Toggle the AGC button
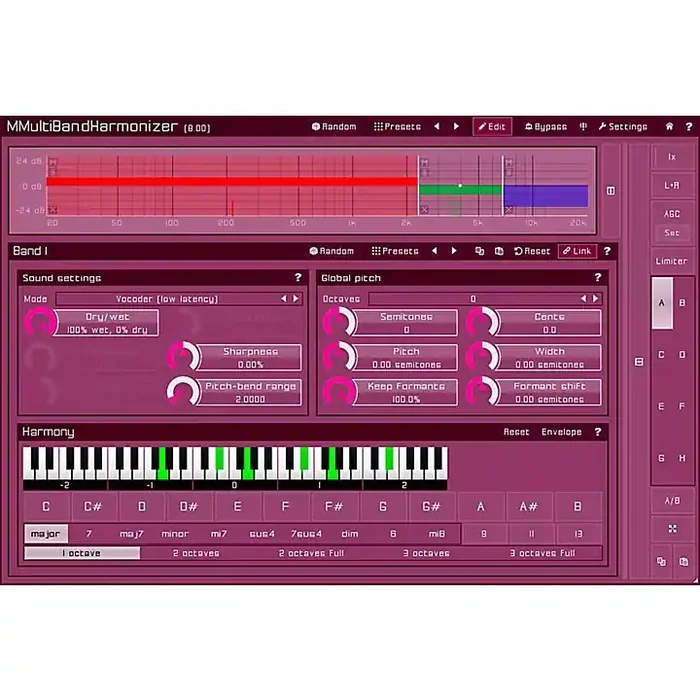Viewport: 700px width, 700px height. (x=672, y=214)
